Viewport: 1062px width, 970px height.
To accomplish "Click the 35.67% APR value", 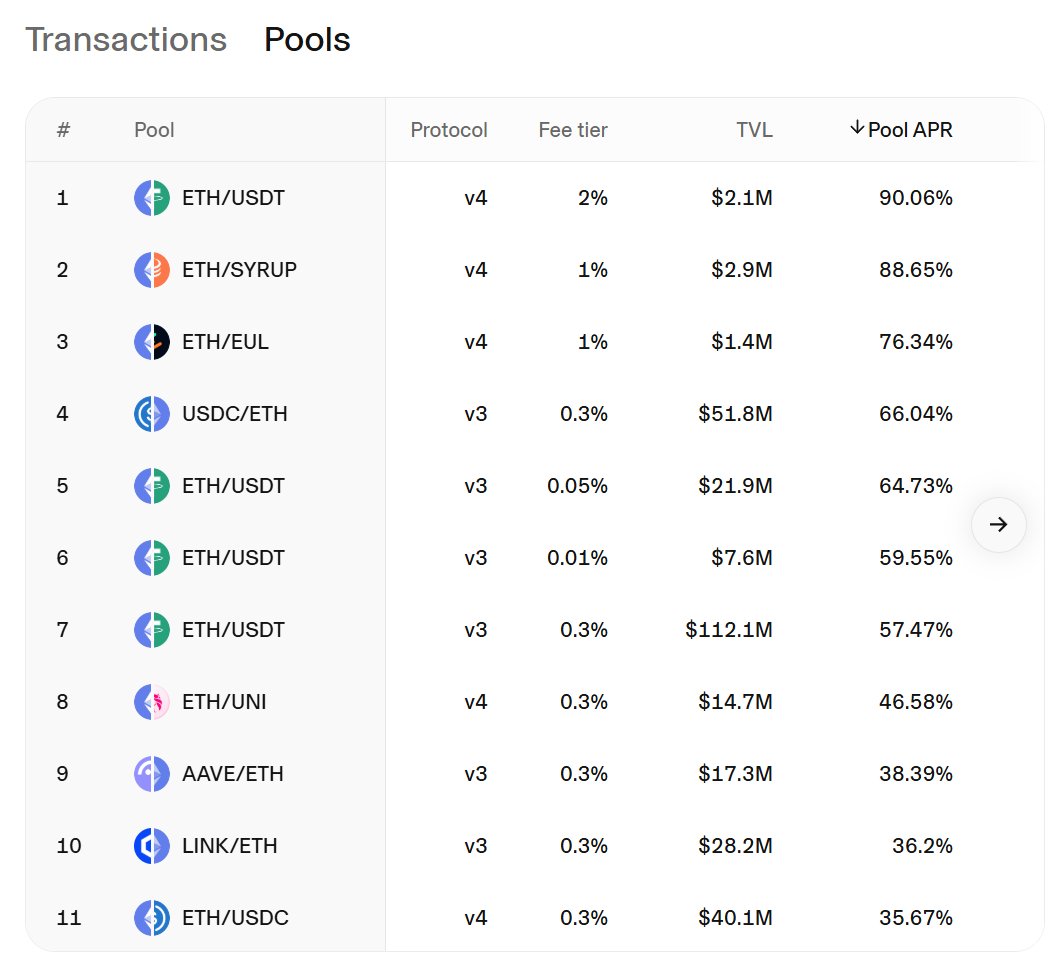I will [x=916, y=918].
